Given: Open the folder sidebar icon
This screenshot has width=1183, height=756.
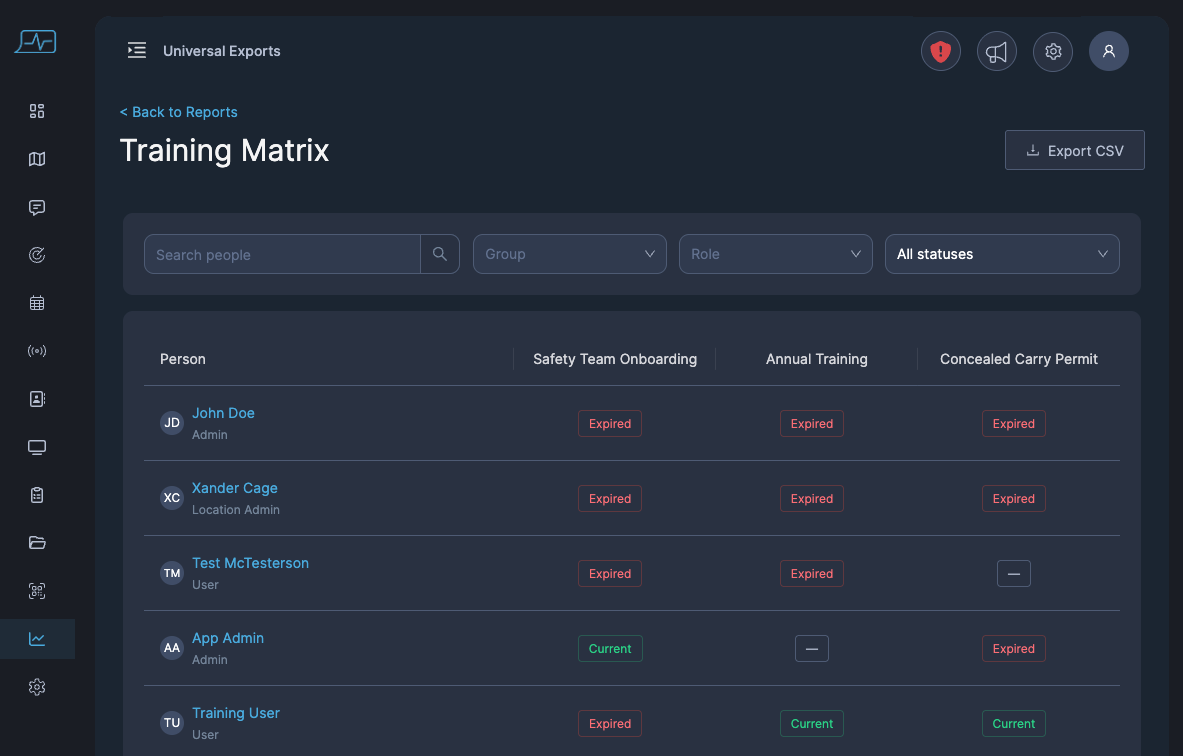Looking at the screenshot, I should coord(37,542).
